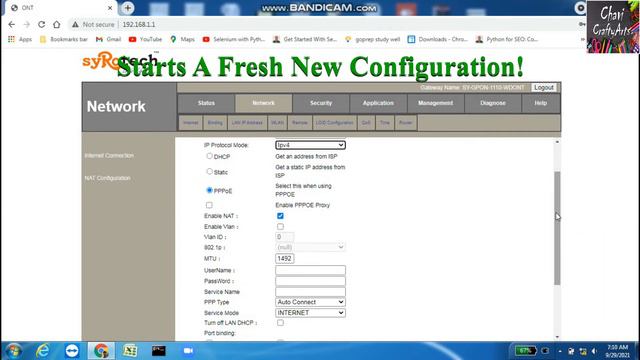Toggle the Enable Vlan checkbox
Viewport: 640px width, 360px height.
click(280, 226)
